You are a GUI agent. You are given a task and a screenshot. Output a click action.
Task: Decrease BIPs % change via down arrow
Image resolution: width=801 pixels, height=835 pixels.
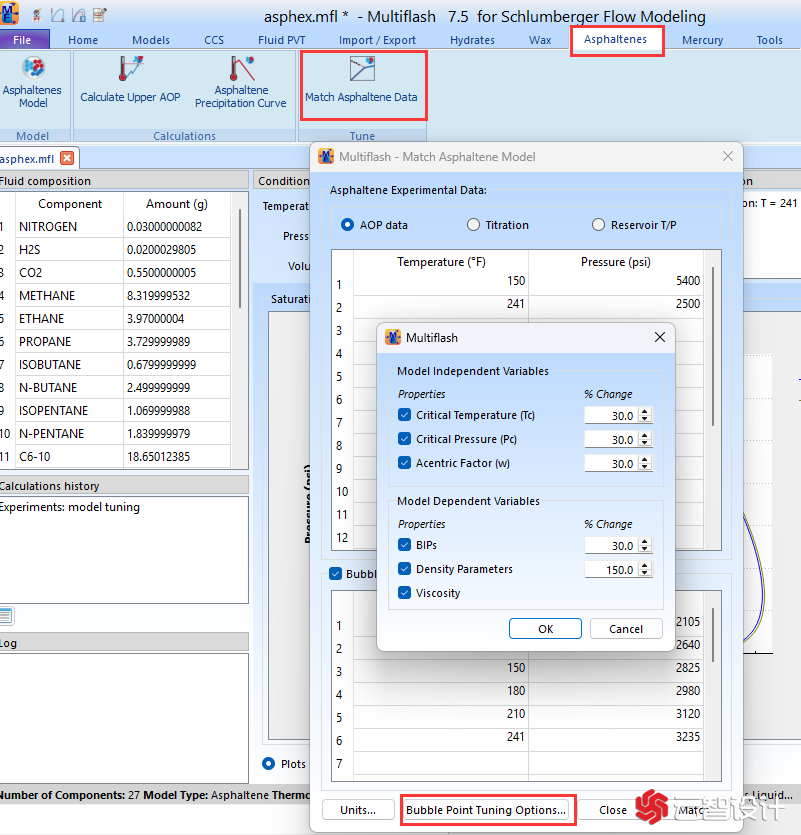(645, 549)
